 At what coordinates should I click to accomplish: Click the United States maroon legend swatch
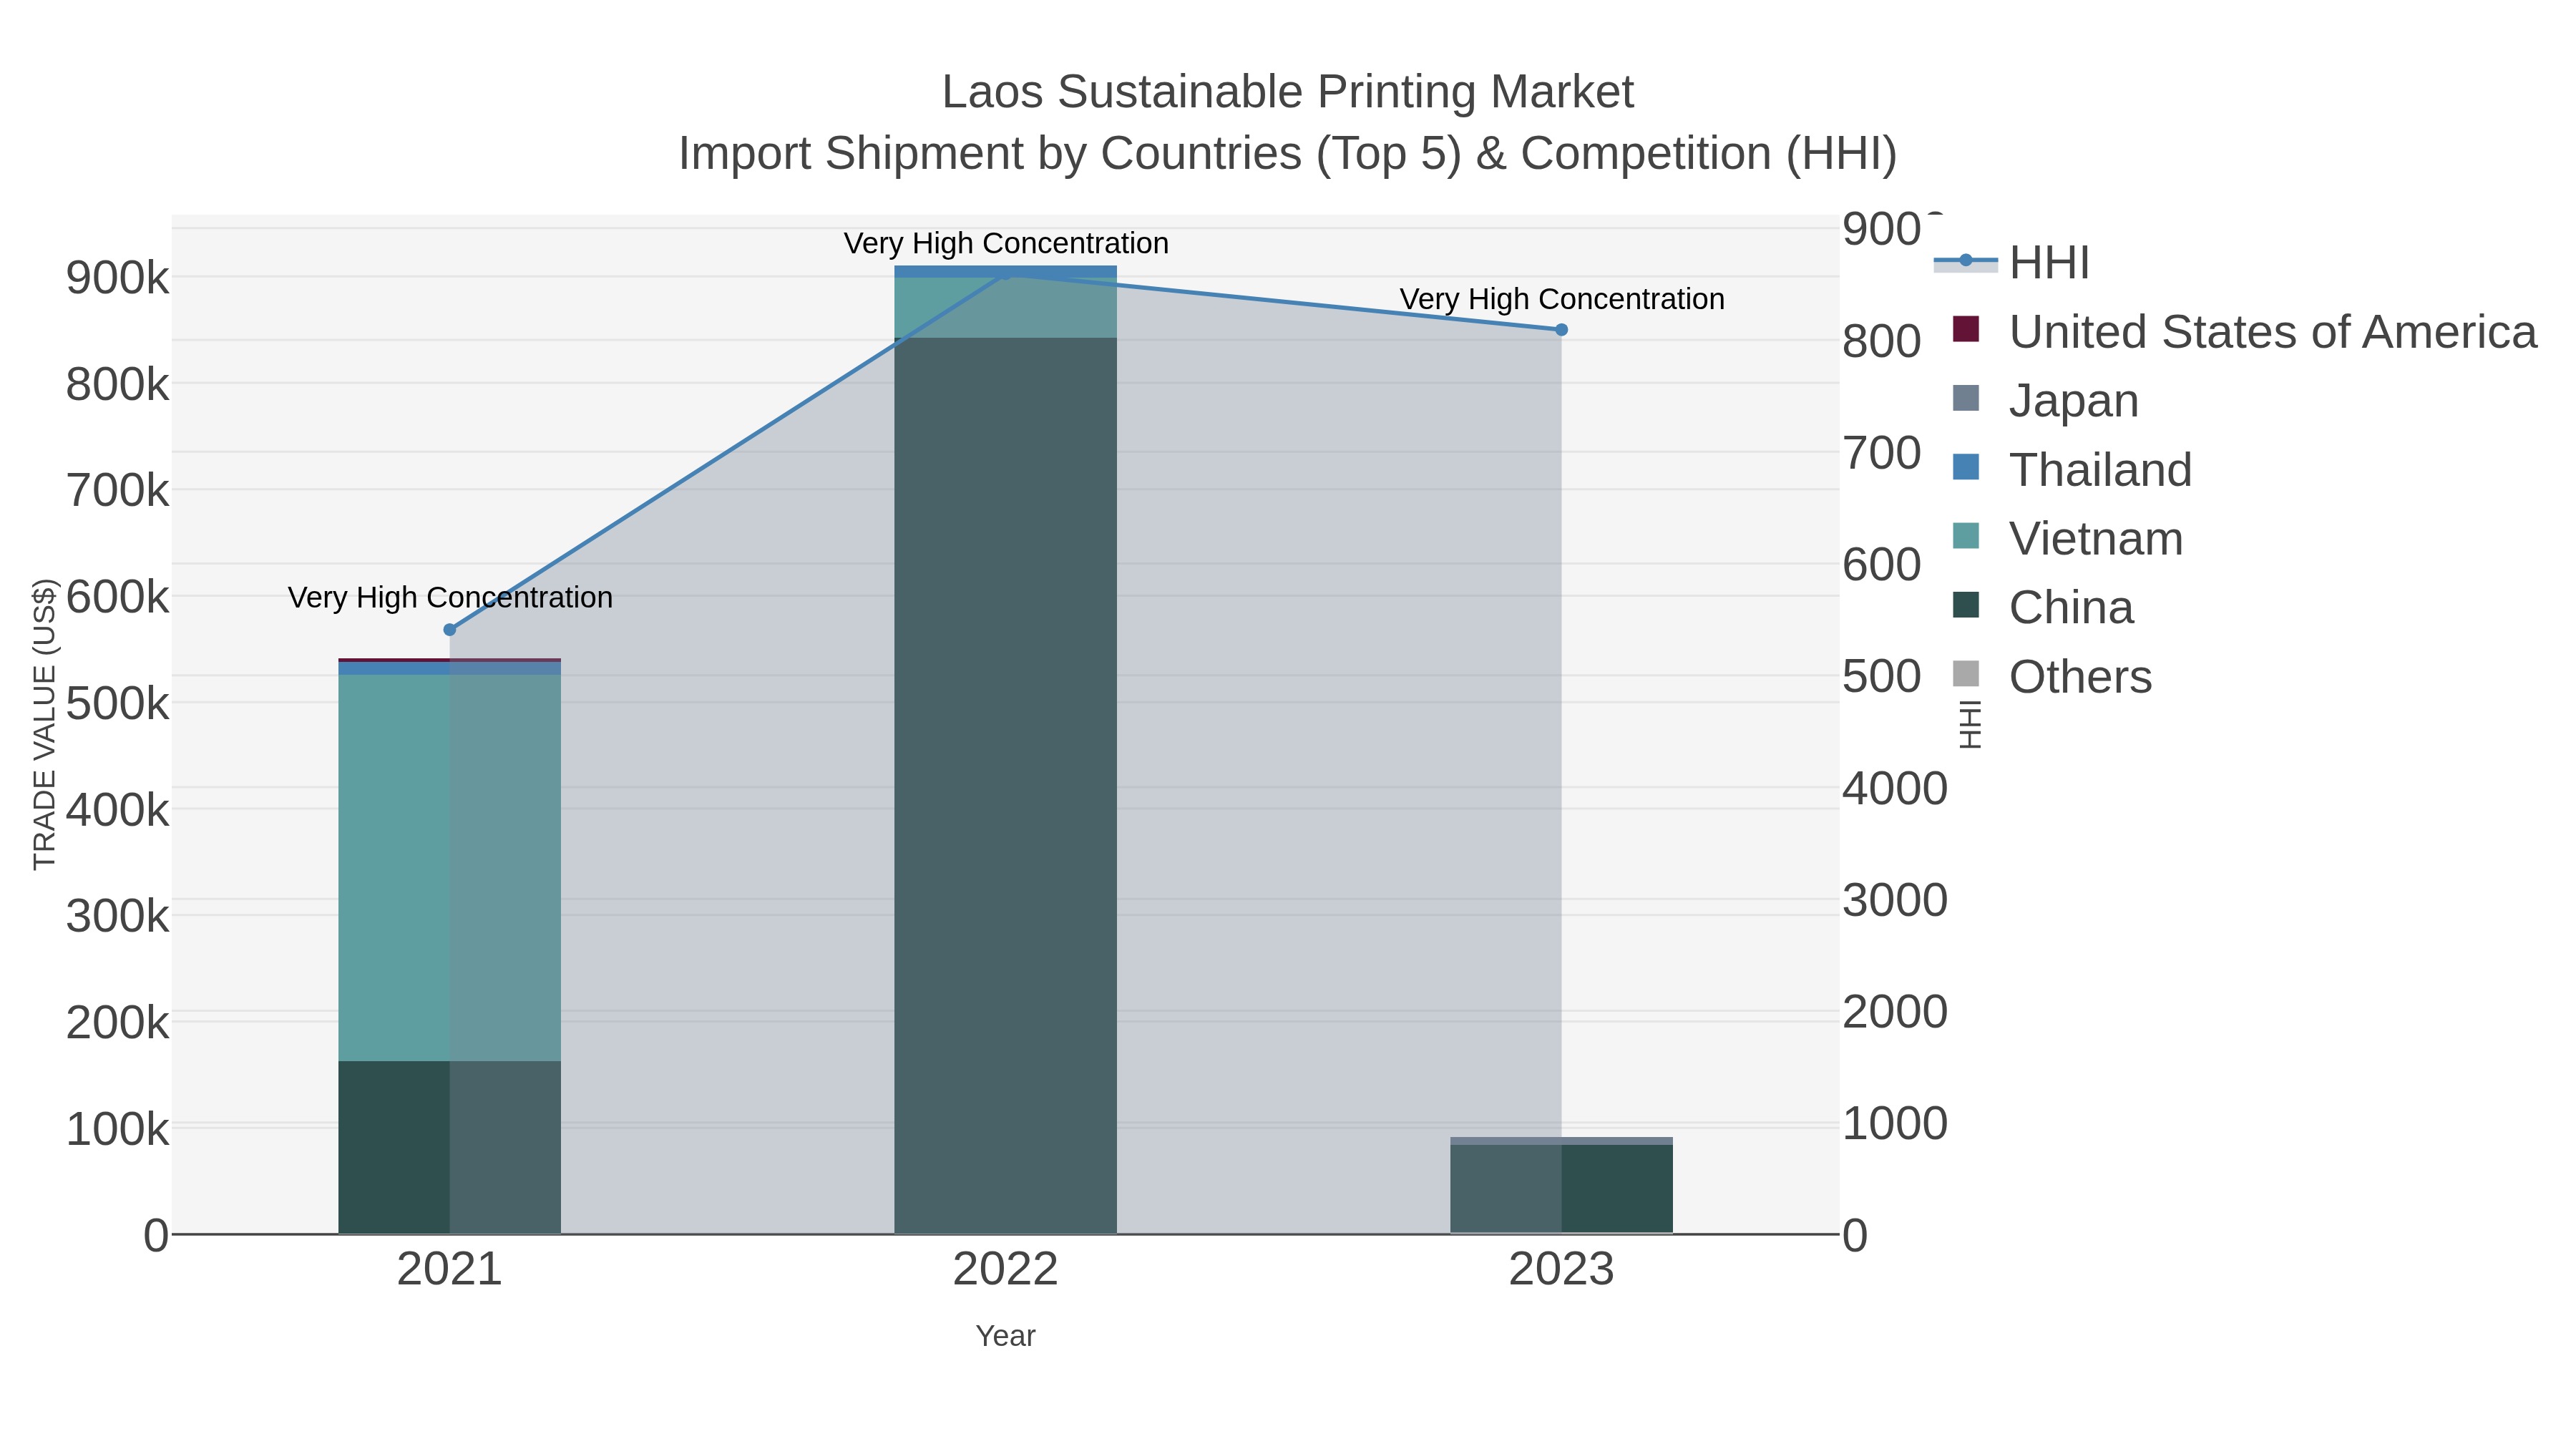pyautogui.click(x=1966, y=329)
